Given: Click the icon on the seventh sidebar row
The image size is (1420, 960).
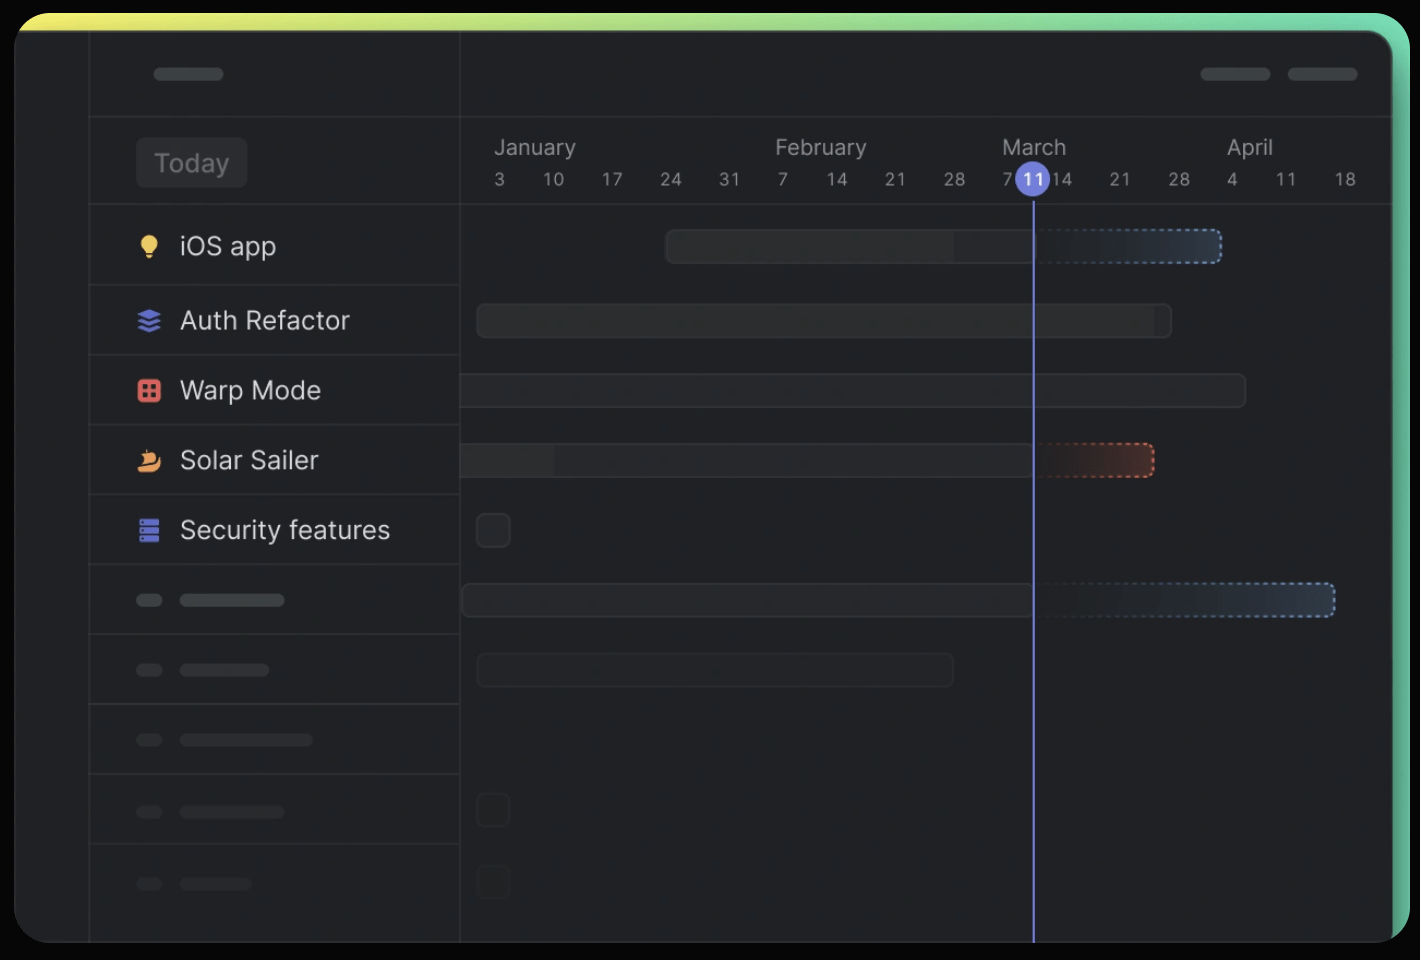Looking at the screenshot, I should [x=149, y=670].
